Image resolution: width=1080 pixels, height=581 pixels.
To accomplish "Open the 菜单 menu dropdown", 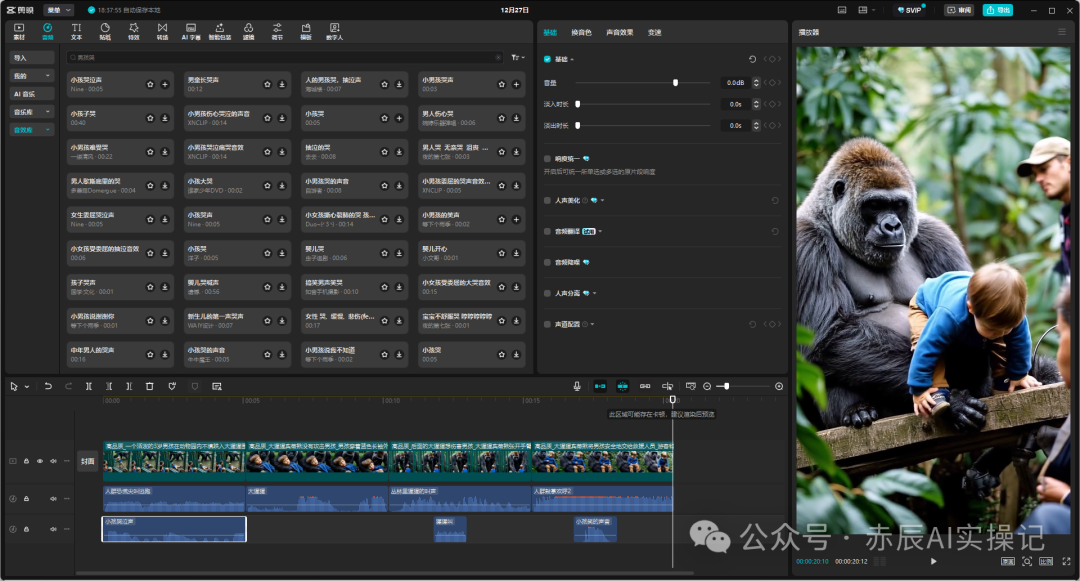I will tap(59, 10).
